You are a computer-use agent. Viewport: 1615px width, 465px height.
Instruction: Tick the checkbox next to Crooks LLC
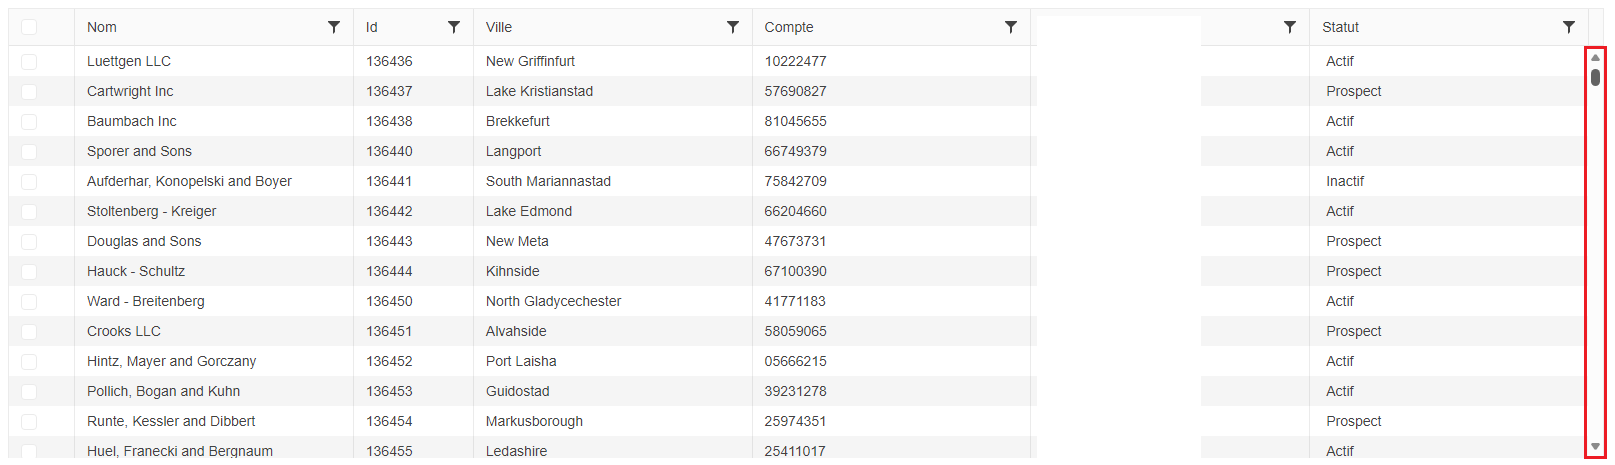point(29,331)
